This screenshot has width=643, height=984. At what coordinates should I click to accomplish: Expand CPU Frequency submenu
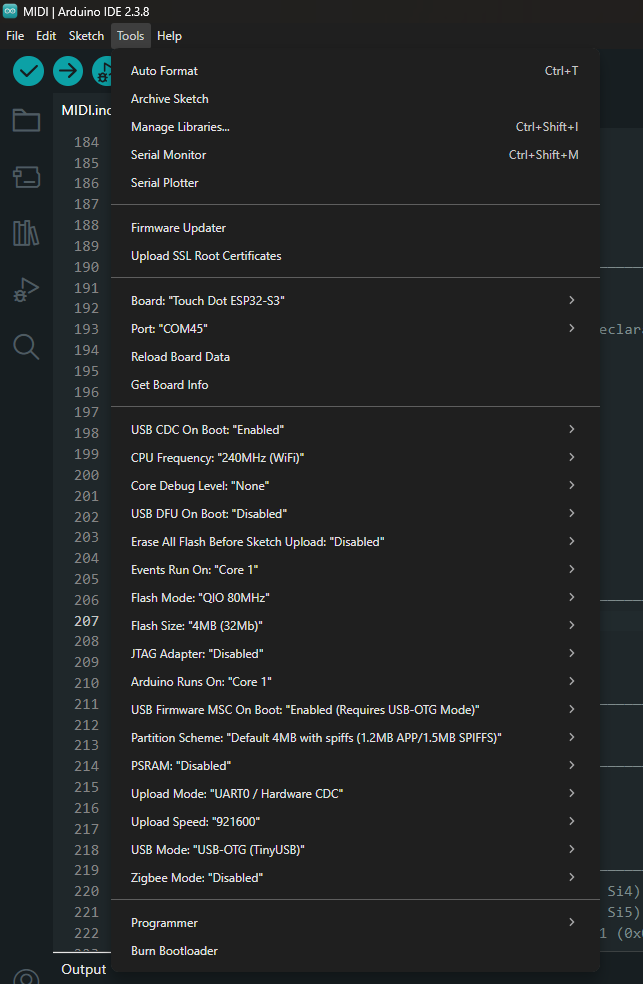click(x=355, y=458)
